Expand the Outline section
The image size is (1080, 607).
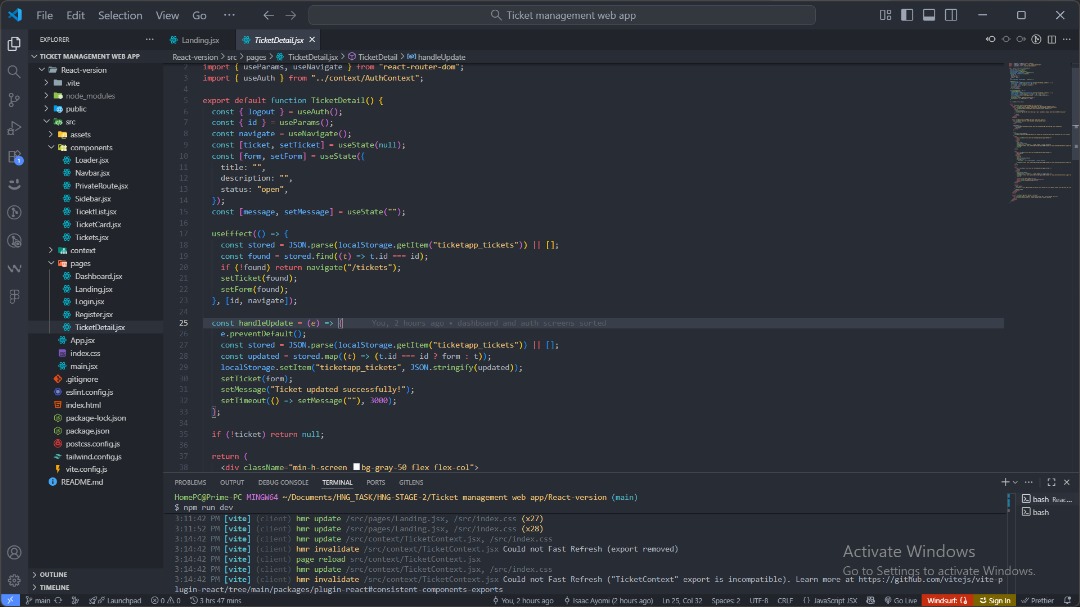click(53, 575)
